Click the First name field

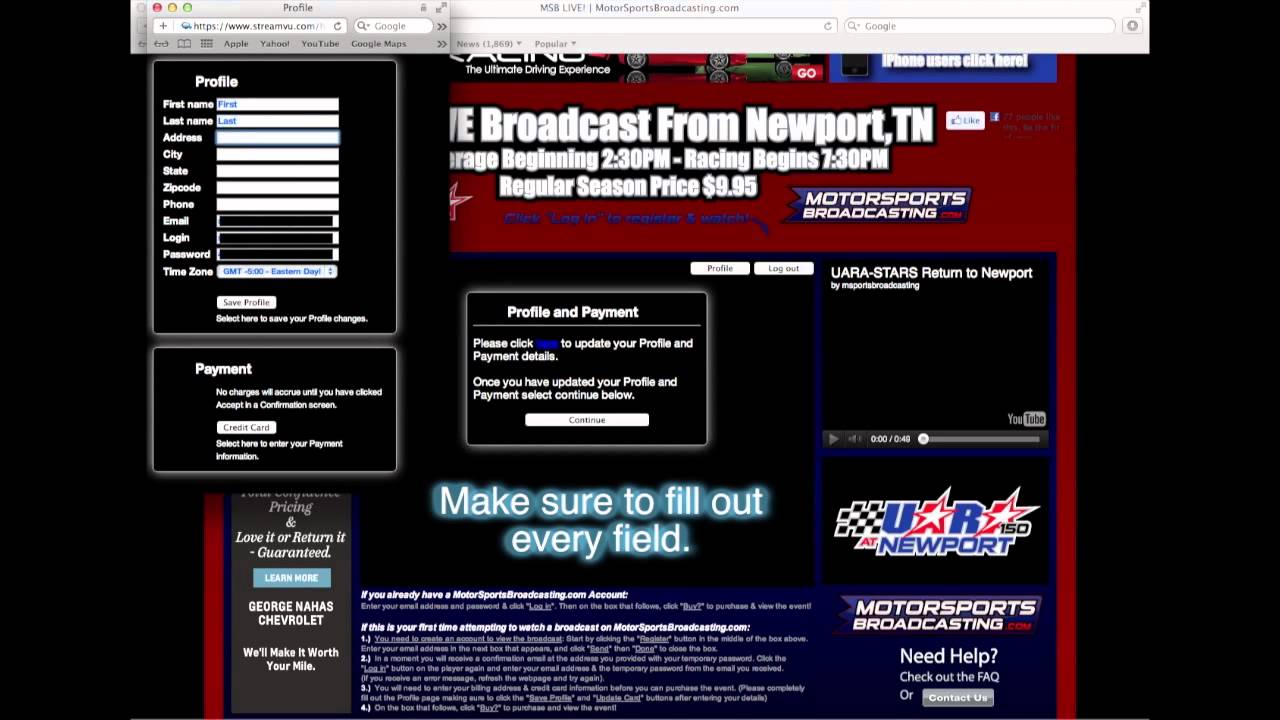click(277, 104)
